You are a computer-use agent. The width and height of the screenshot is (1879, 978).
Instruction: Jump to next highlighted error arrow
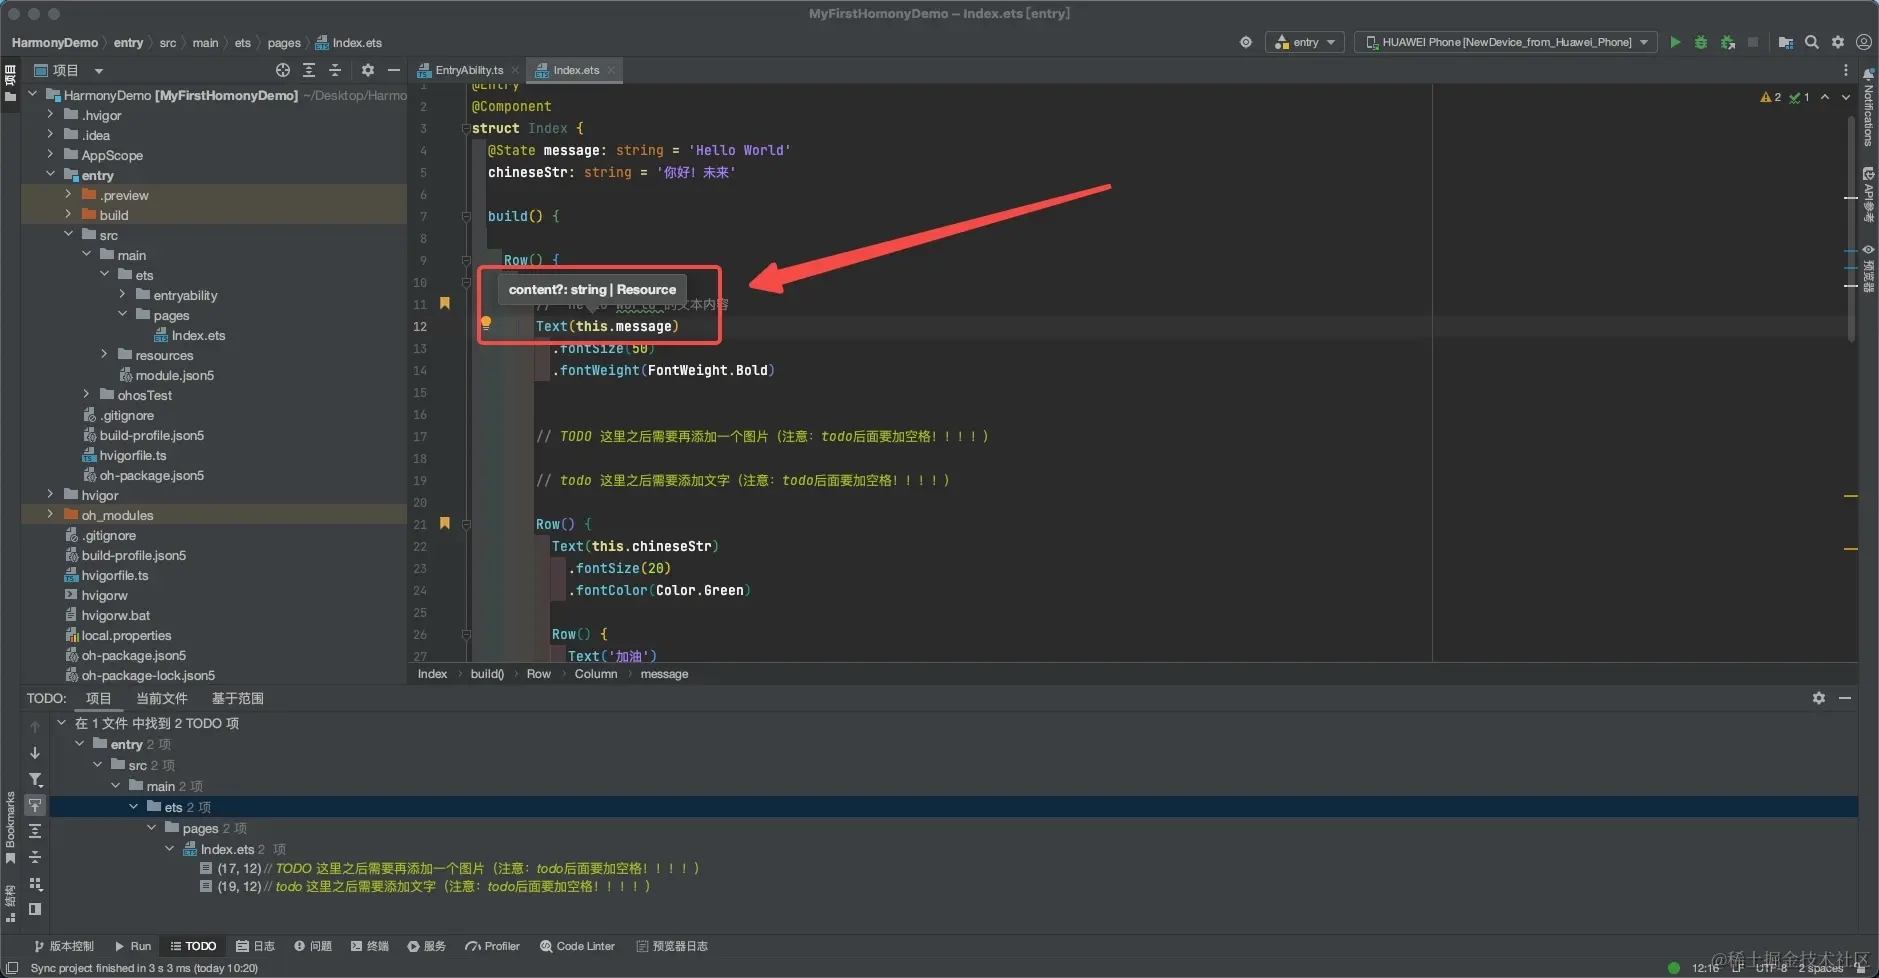point(1846,97)
